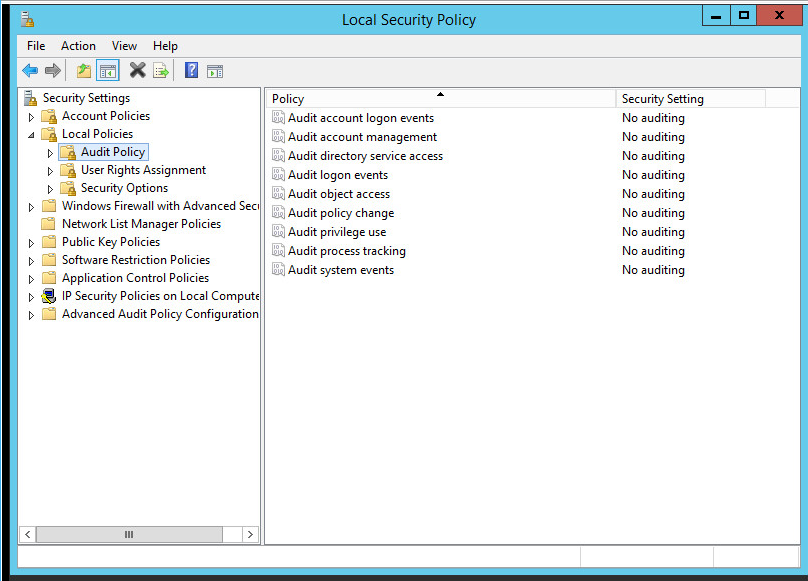Click the Security Settings root icon
Viewport: 808px width, 581px height.
30,98
